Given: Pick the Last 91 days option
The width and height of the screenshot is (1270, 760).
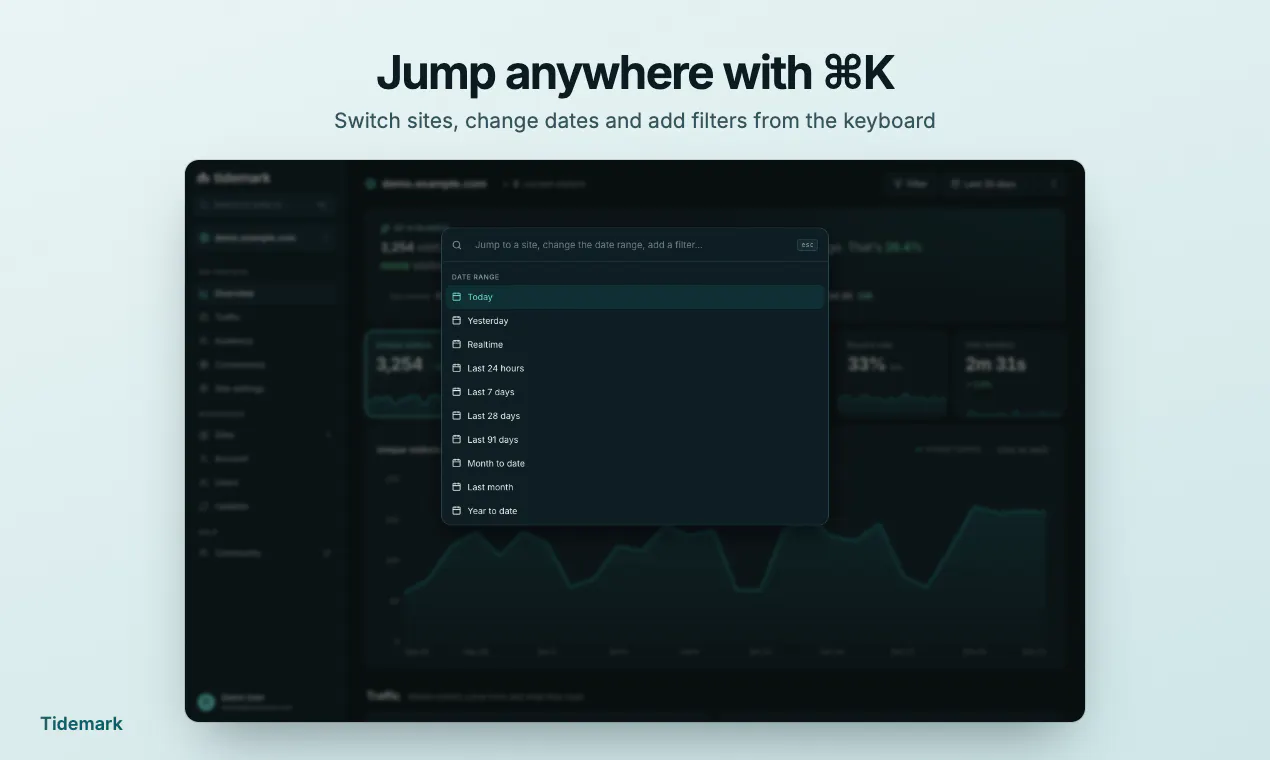Looking at the screenshot, I should point(635,440).
